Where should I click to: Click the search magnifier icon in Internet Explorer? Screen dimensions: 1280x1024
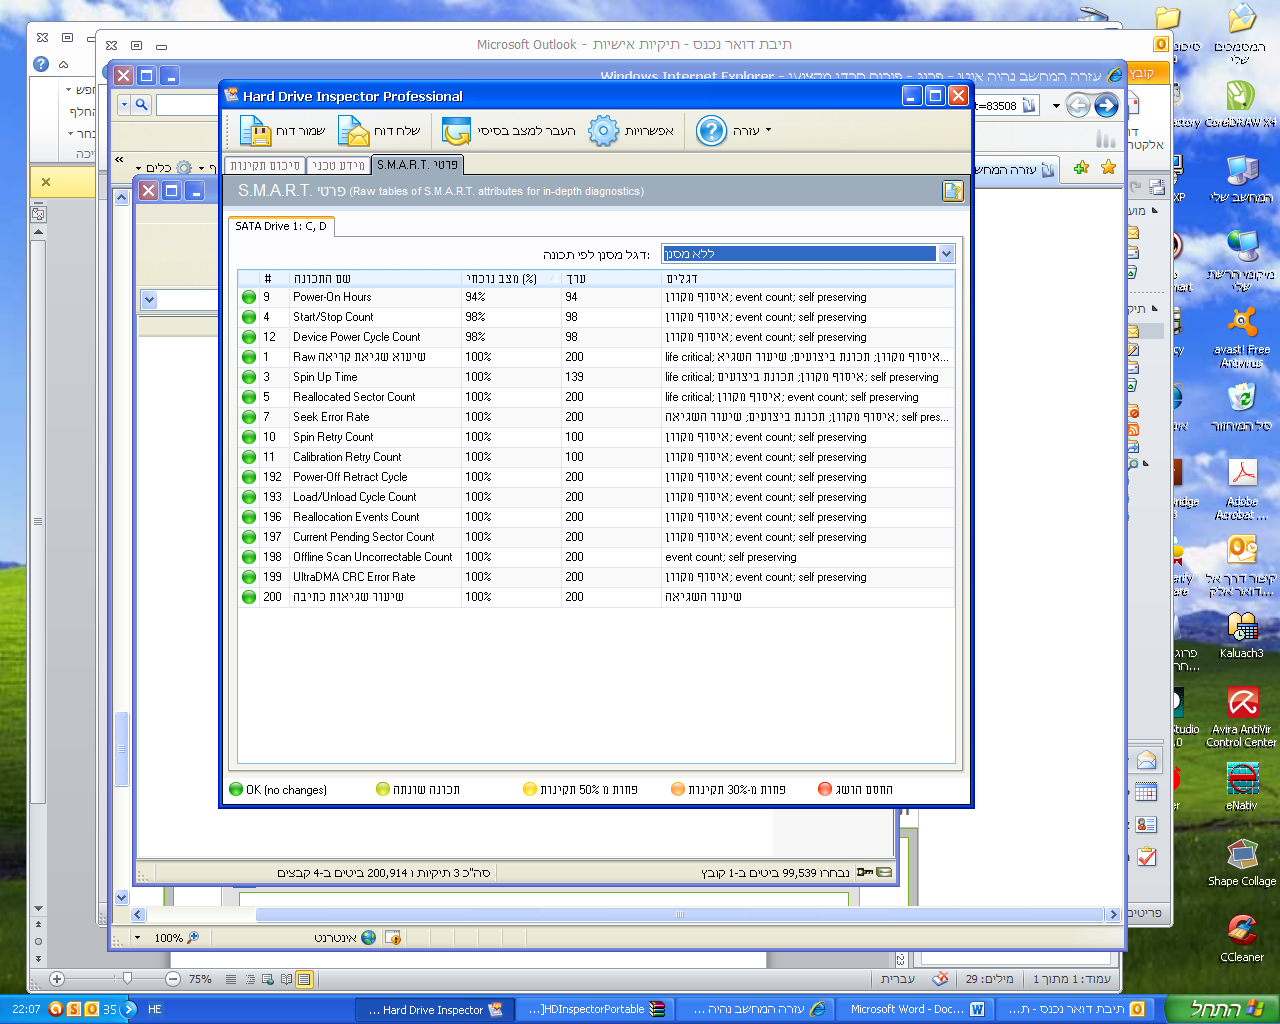click(x=142, y=104)
